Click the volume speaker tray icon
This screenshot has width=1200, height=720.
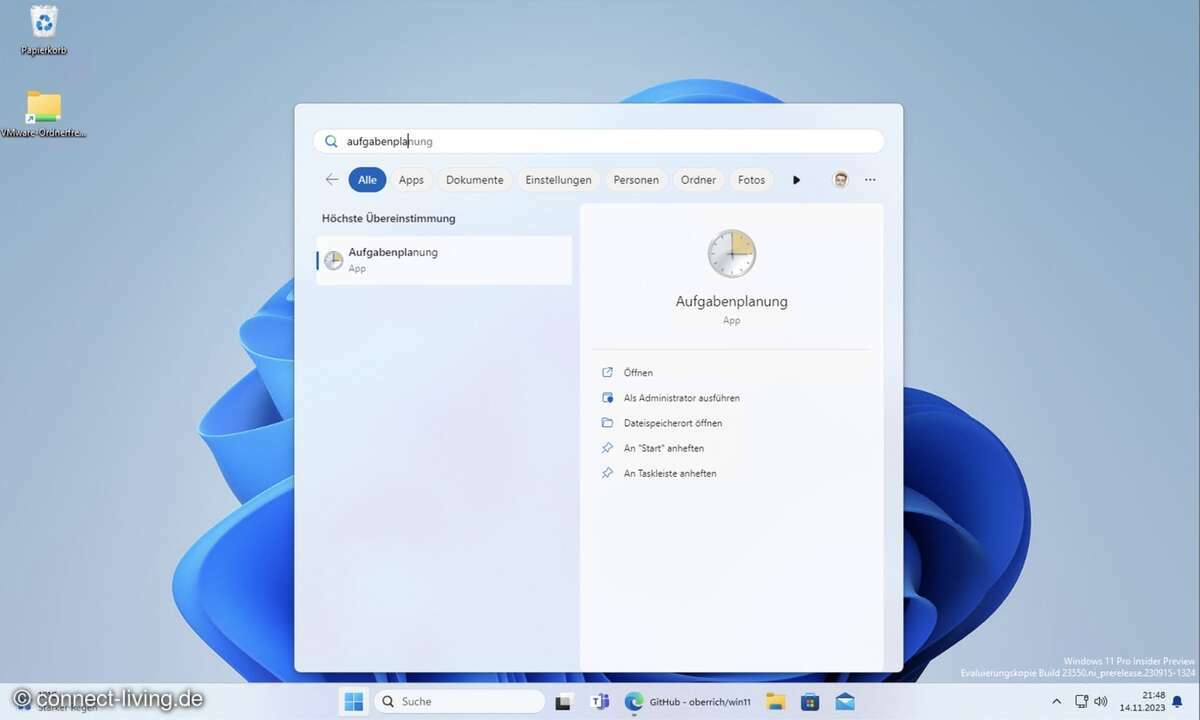coord(1101,701)
